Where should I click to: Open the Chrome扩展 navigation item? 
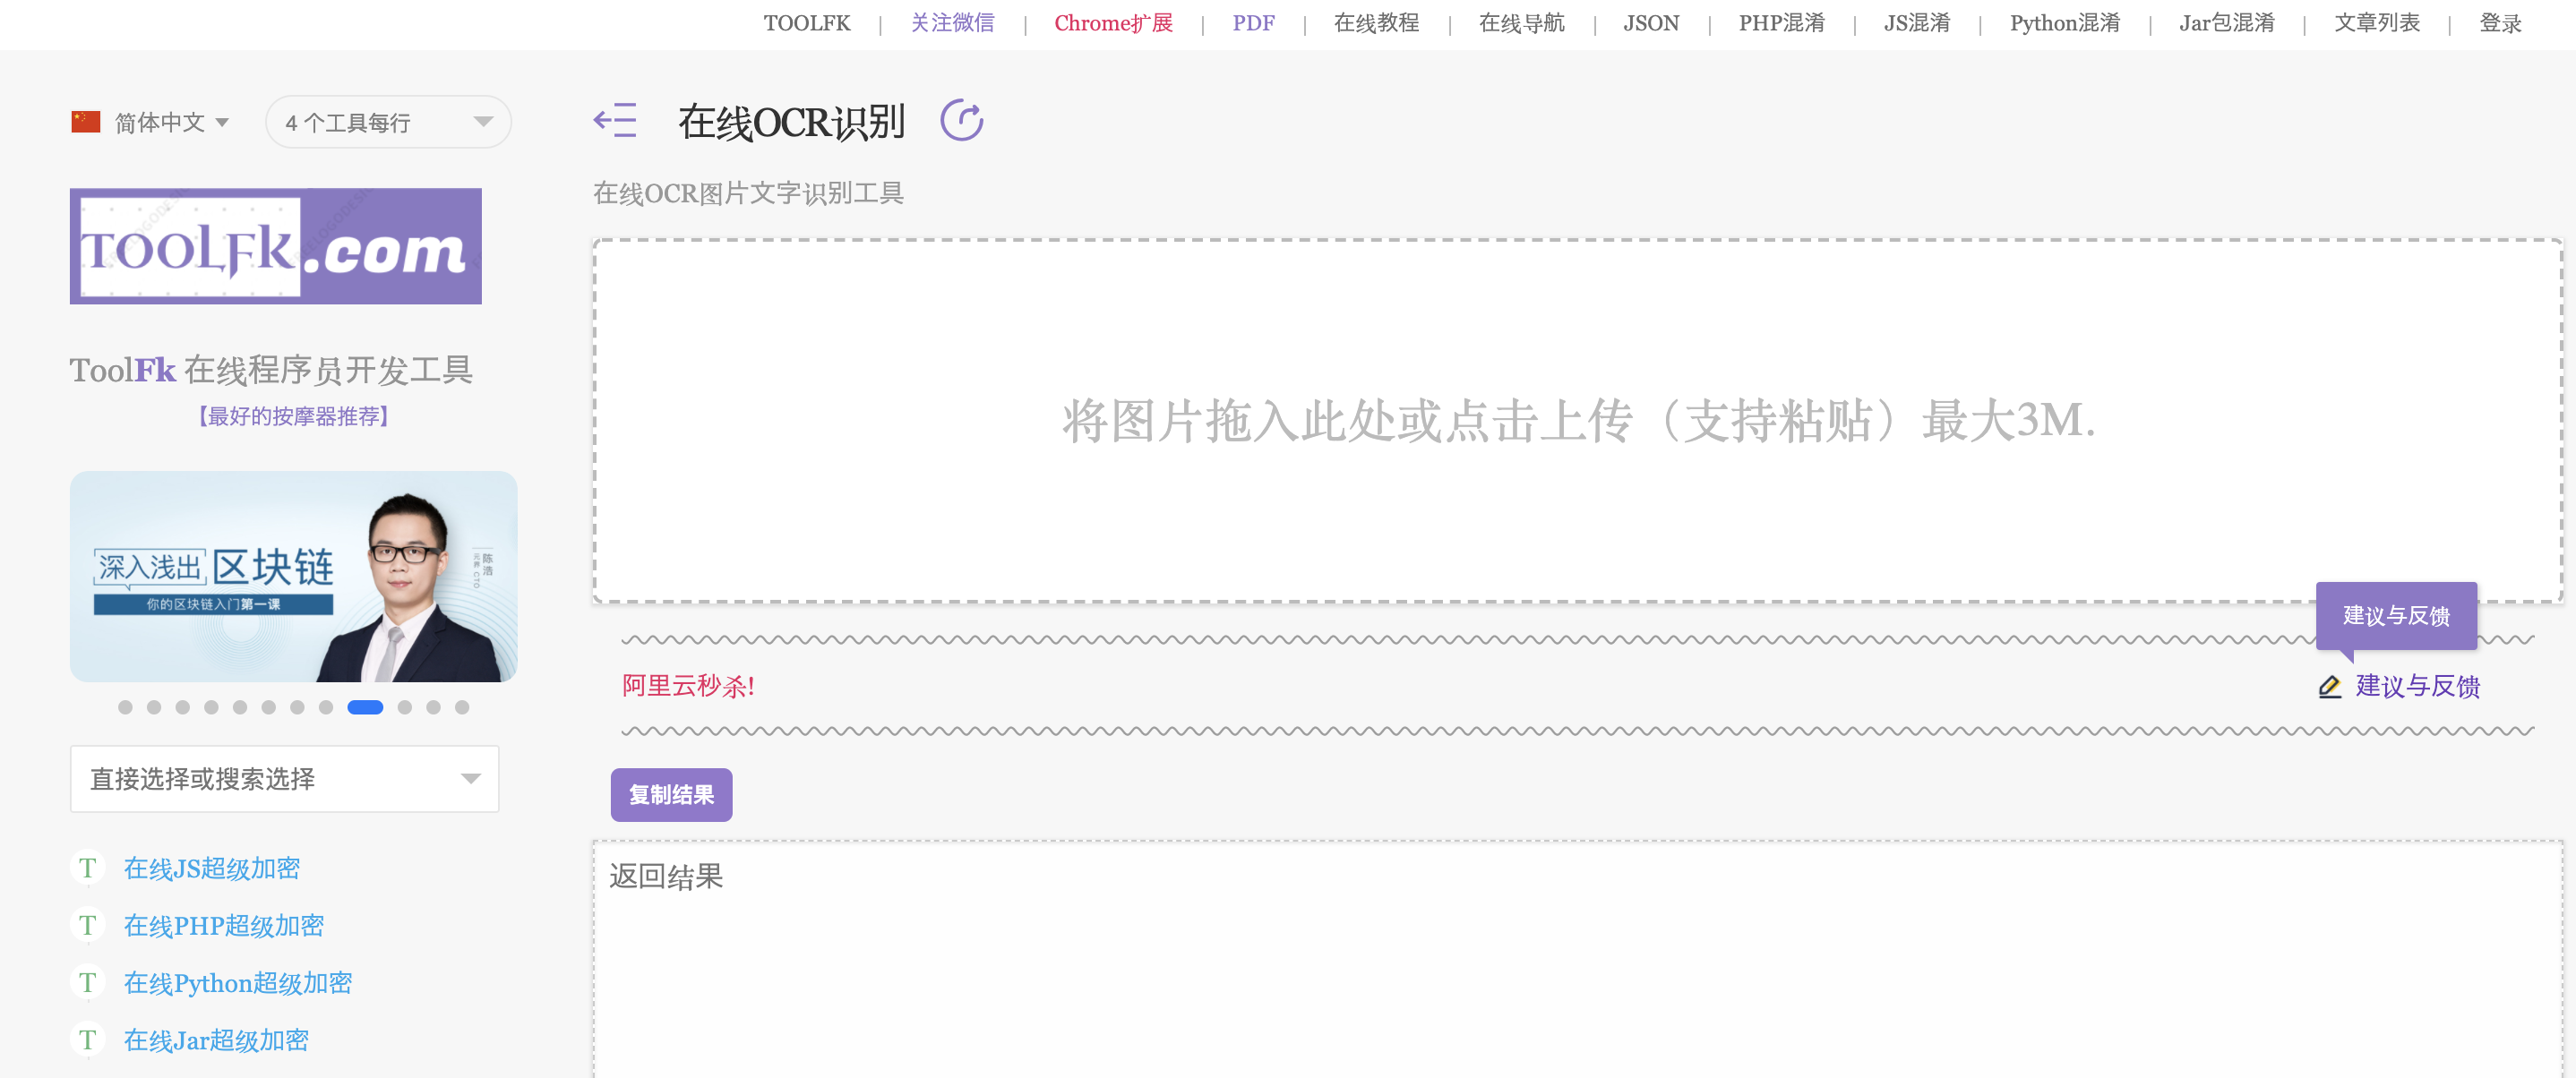(x=1113, y=23)
